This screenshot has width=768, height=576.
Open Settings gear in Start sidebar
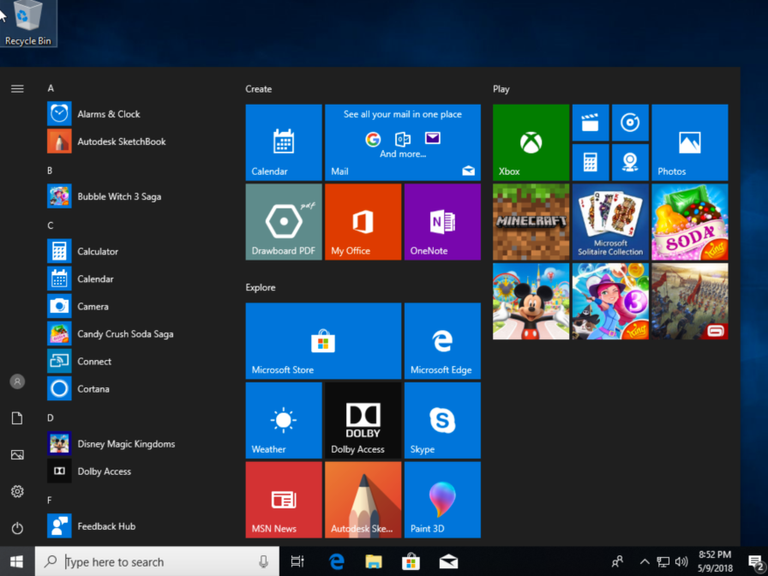coord(17,491)
